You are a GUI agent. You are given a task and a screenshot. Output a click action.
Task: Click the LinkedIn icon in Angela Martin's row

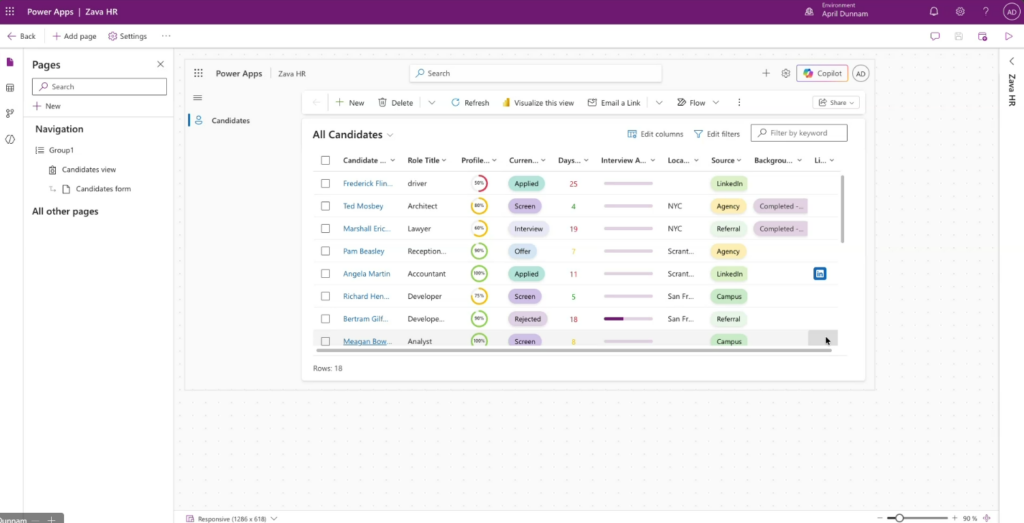pos(819,273)
